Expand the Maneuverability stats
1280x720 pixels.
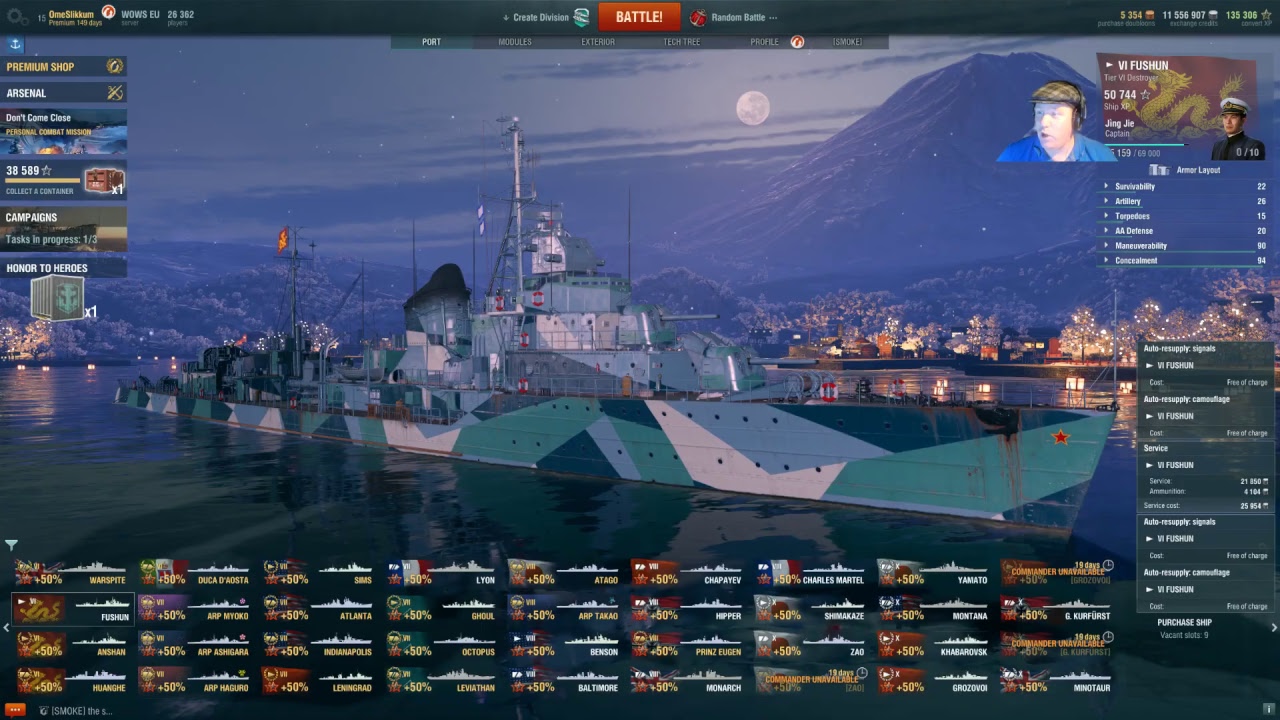(1184, 246)
